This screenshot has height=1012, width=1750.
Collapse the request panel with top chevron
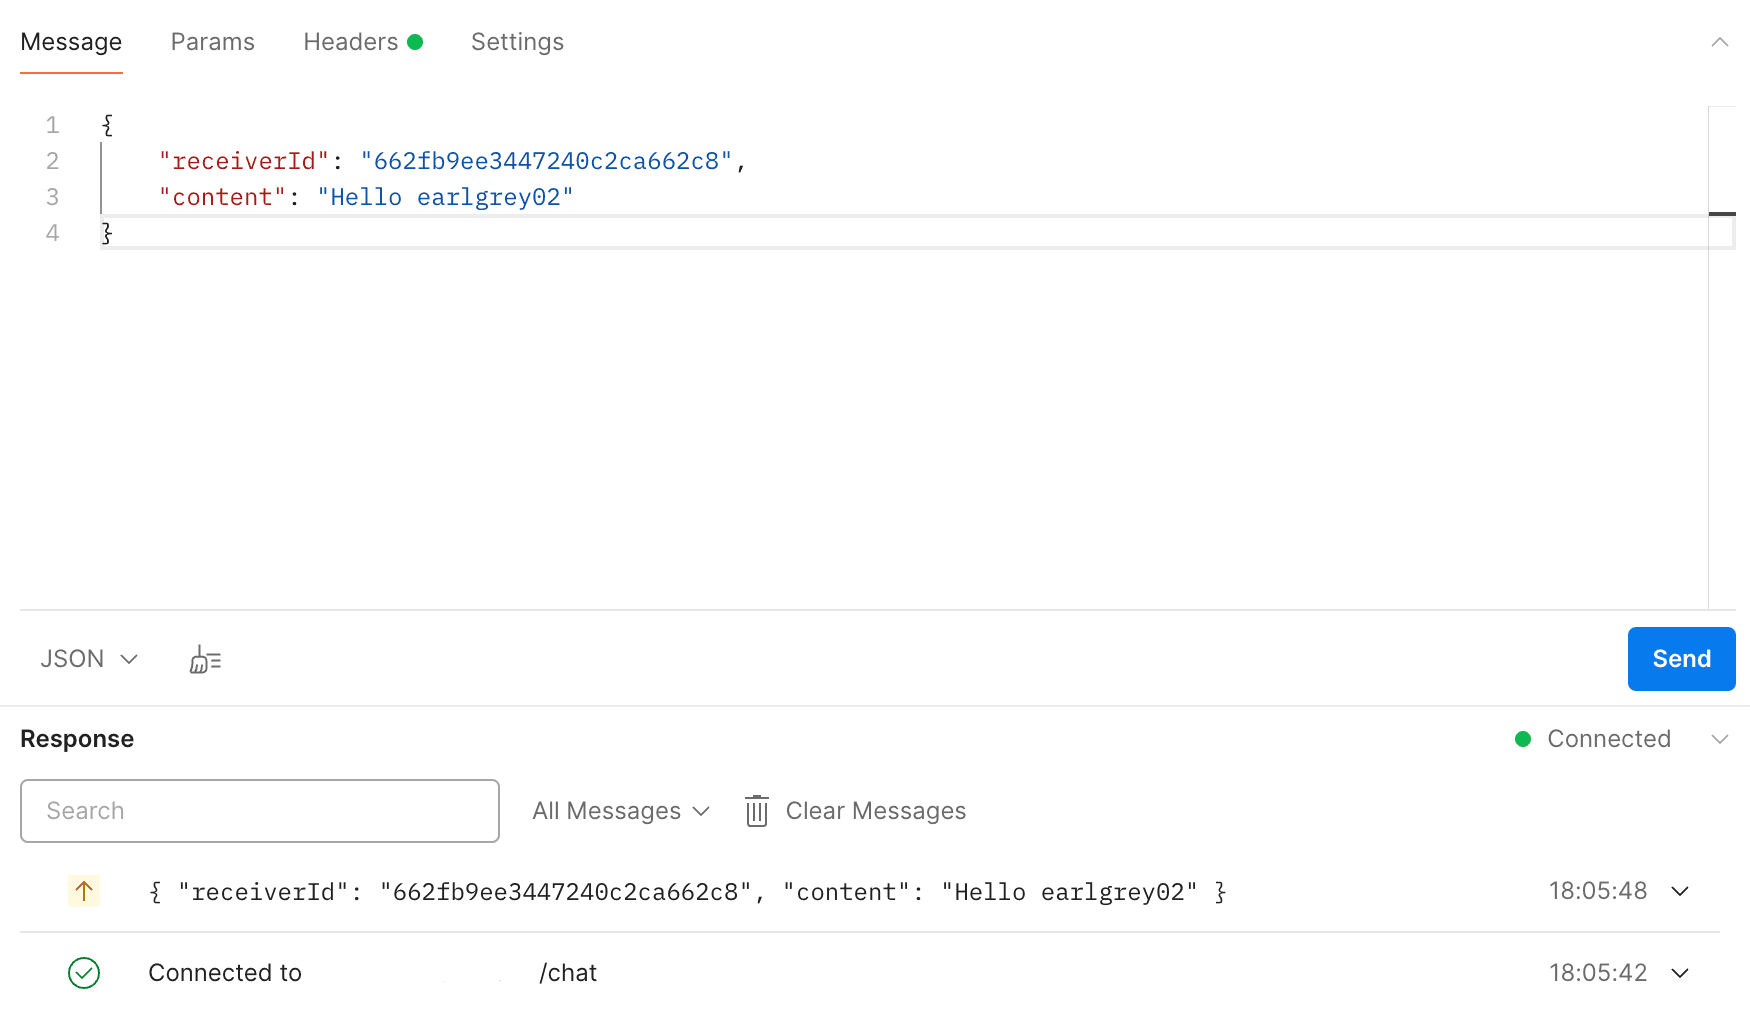(x=1720, y=42)
